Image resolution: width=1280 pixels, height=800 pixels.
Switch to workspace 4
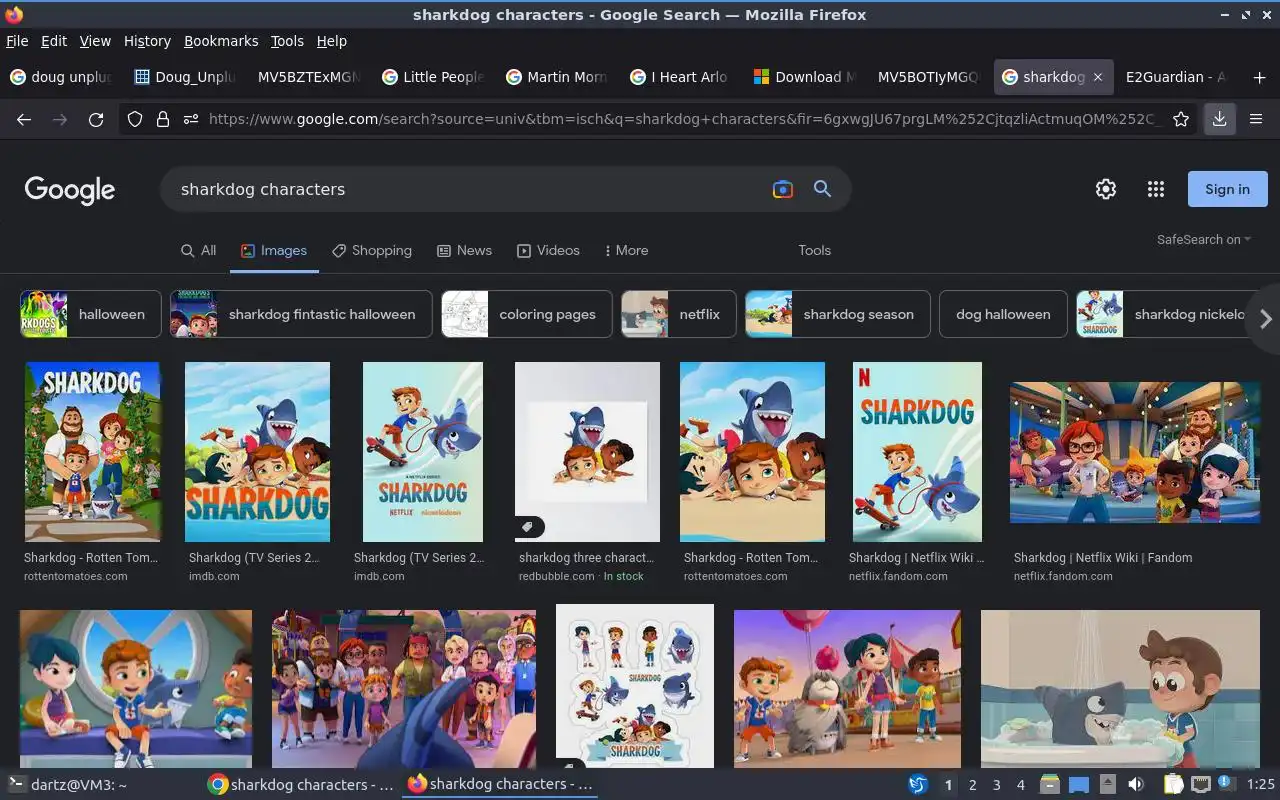pos(1020,785)
